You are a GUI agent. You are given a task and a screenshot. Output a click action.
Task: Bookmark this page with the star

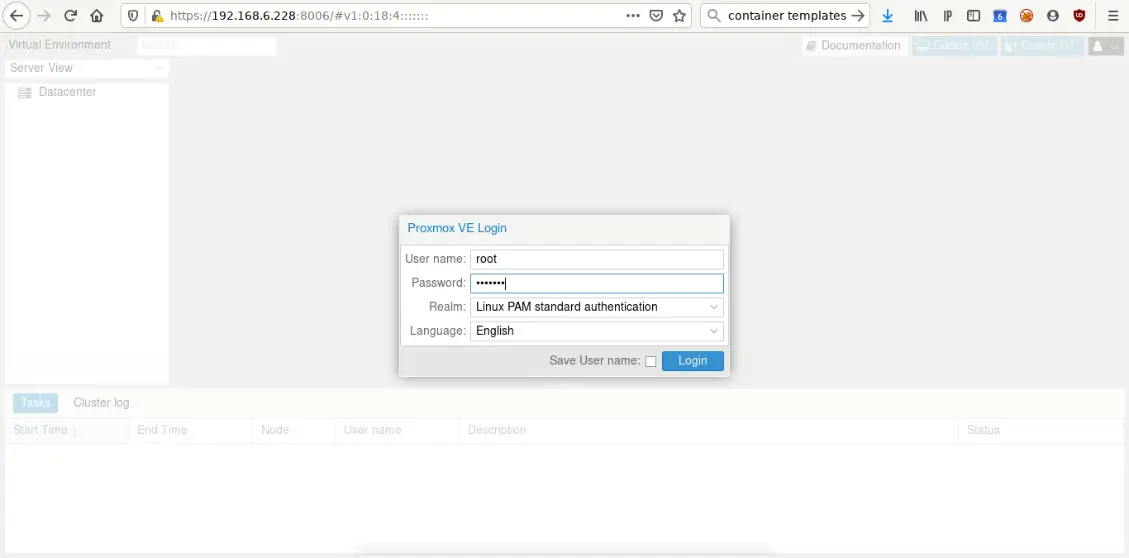(x=678, y=16)
